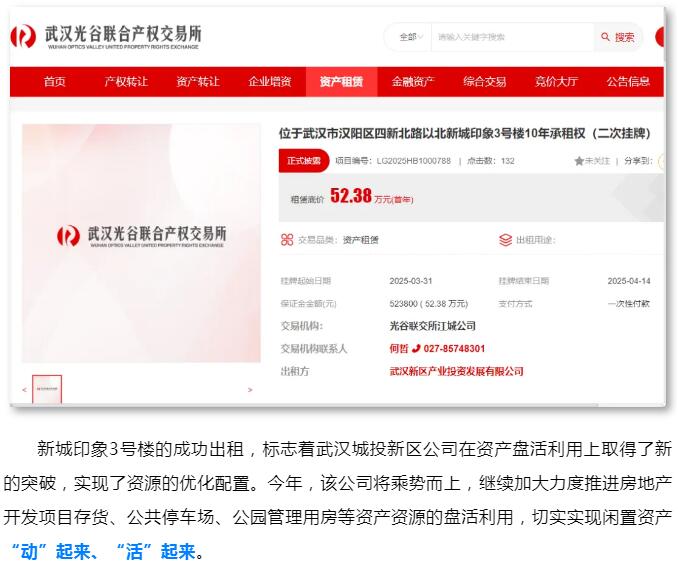Select the 资产转让 navigation tab

click(x=197, y=82)
